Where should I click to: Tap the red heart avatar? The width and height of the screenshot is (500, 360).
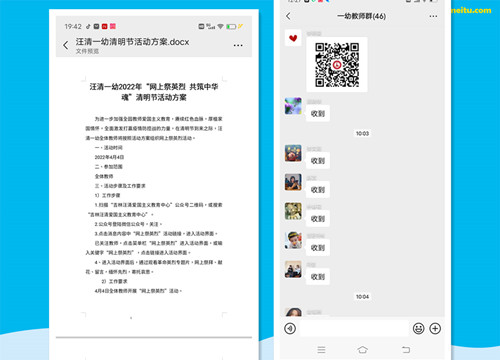click(x=293, y=38)
